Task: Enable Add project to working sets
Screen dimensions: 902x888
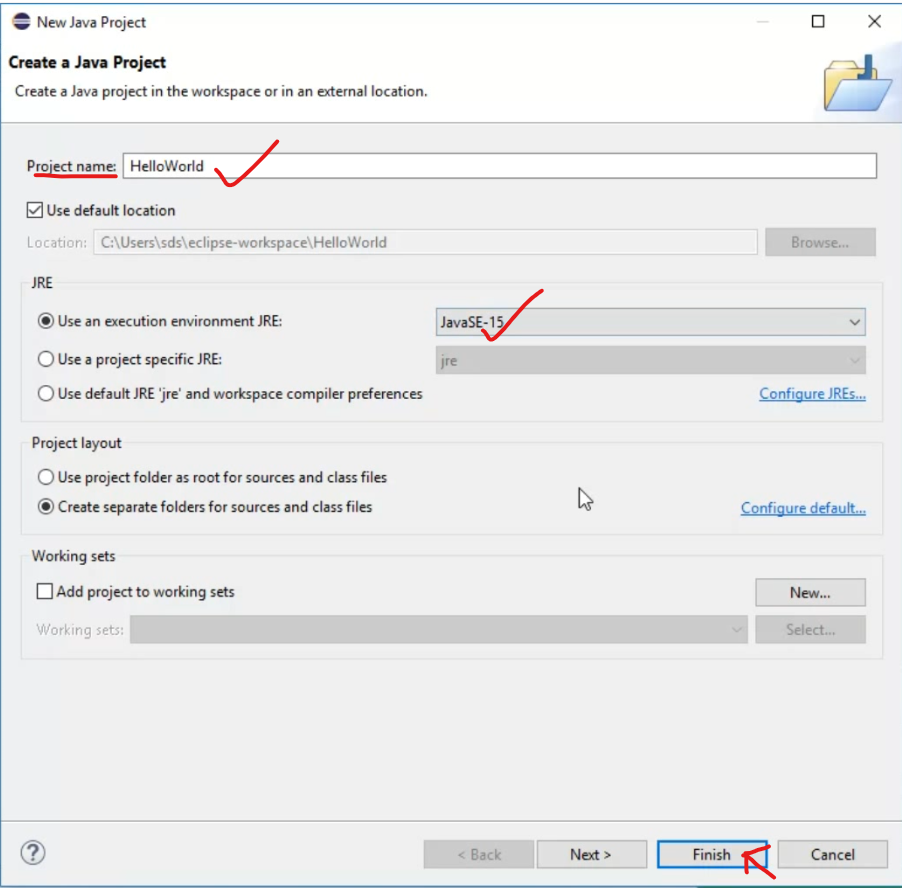Action: tap(45, 591)
